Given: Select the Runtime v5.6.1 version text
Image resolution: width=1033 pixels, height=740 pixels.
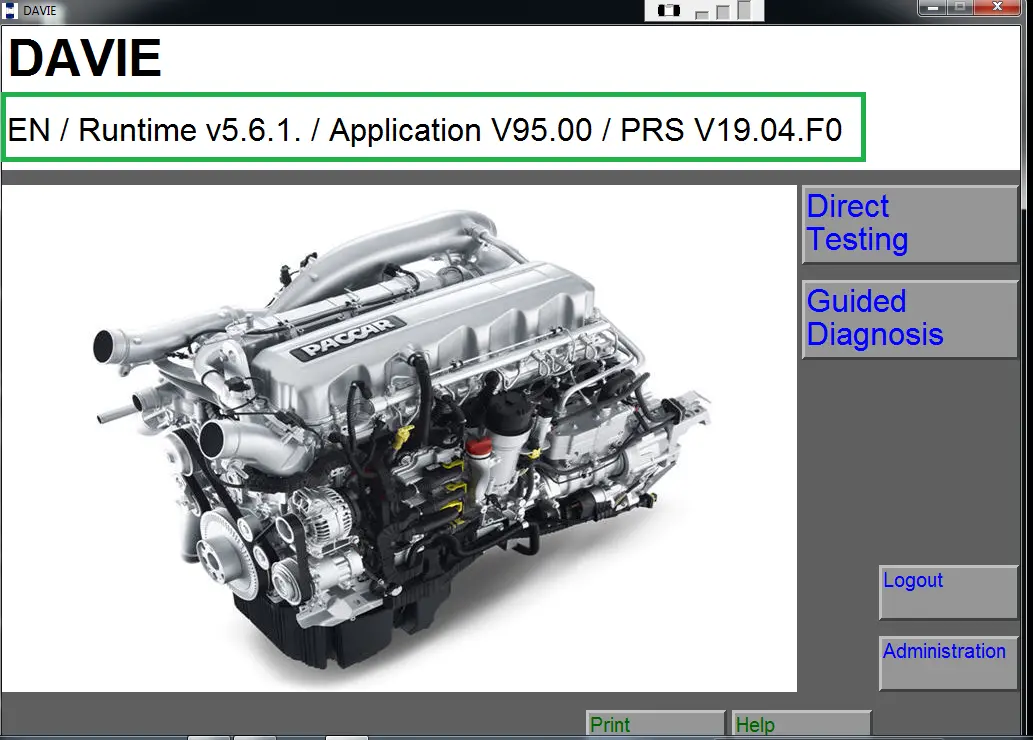Looking at the screenshot, I should pos(190,130).
